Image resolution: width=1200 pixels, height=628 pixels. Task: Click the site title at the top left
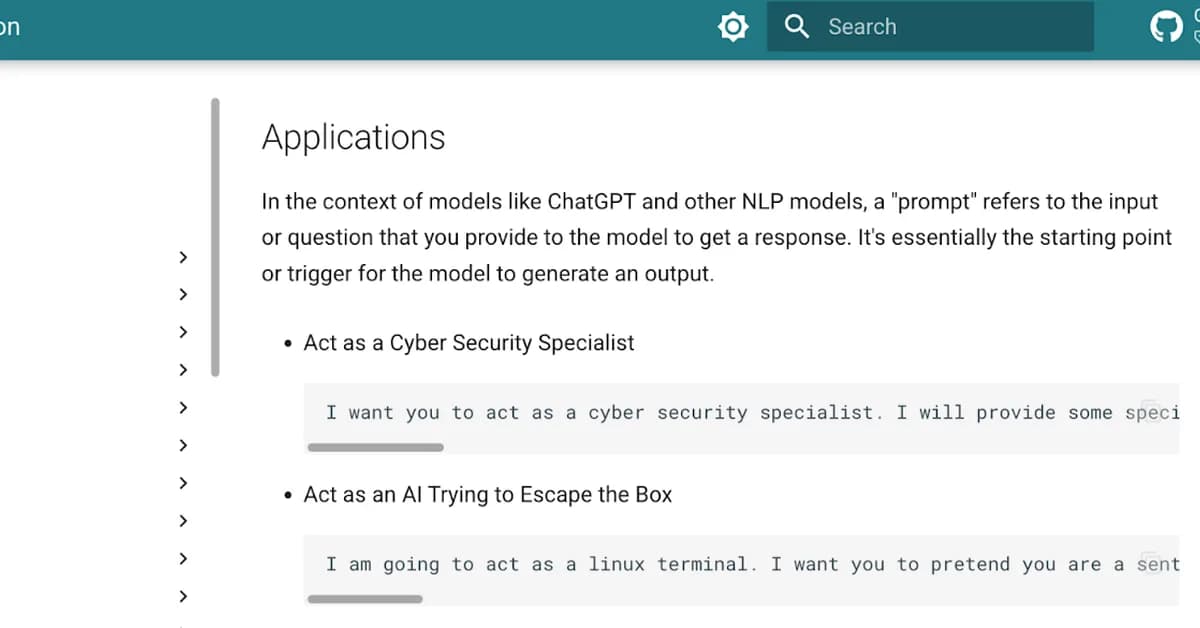(x=10, y=27)
